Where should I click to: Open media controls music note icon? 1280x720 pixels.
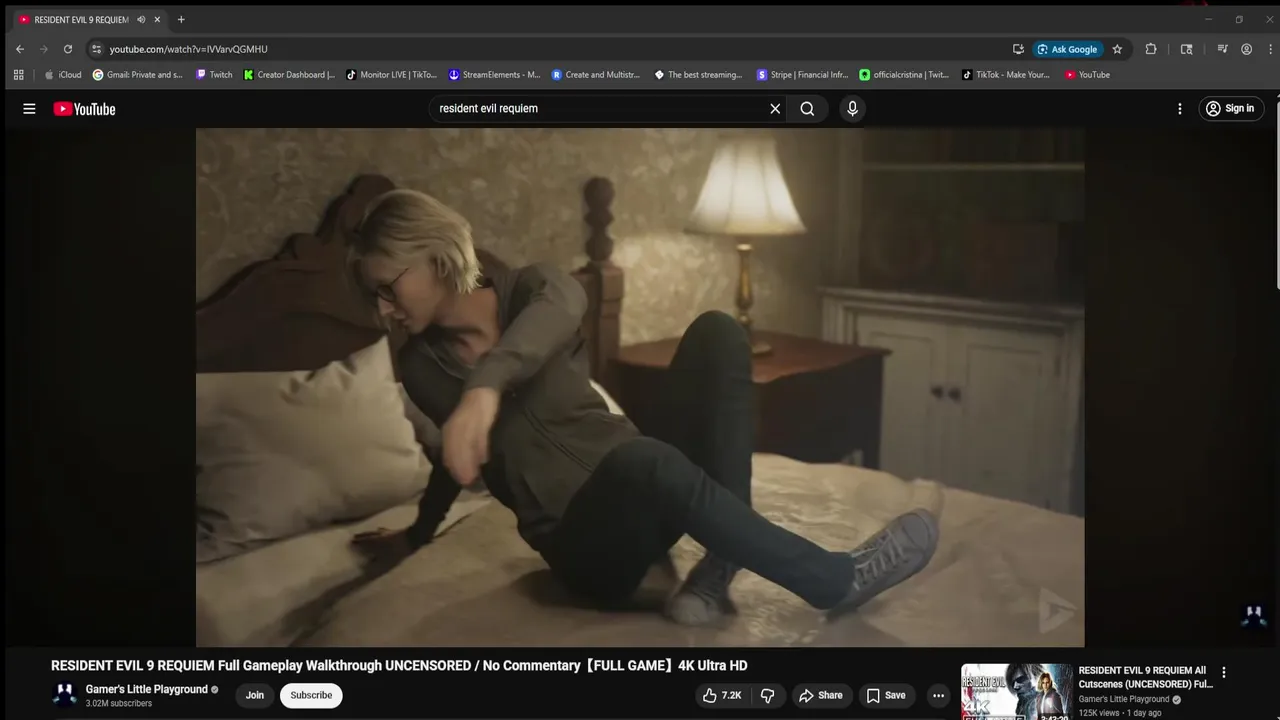point(1222,49)
